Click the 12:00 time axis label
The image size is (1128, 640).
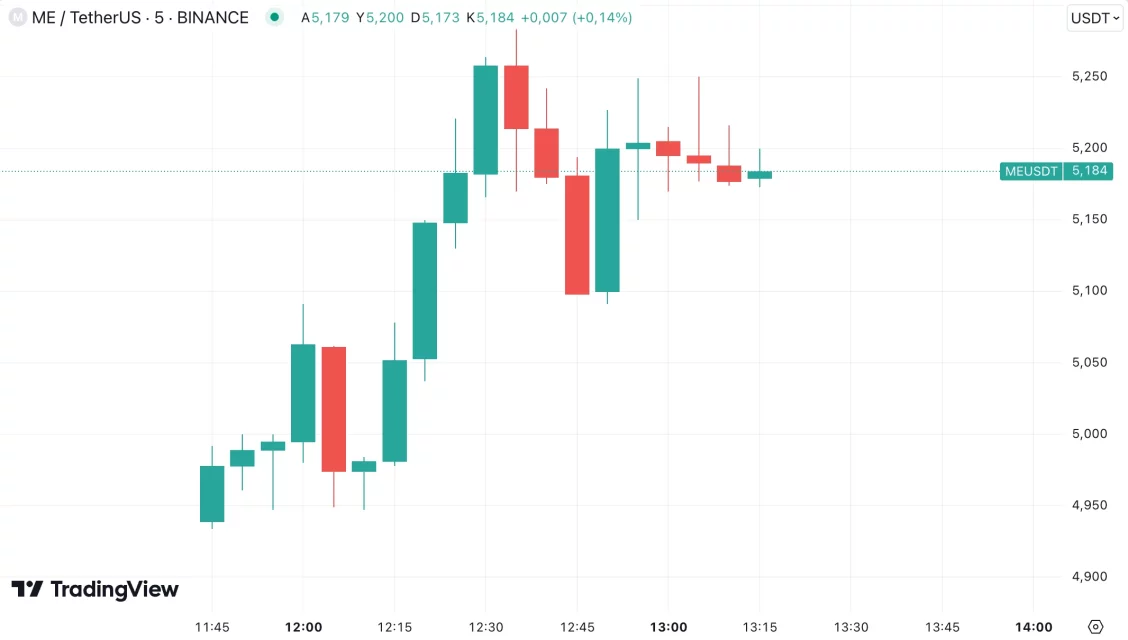coord(303,627)
